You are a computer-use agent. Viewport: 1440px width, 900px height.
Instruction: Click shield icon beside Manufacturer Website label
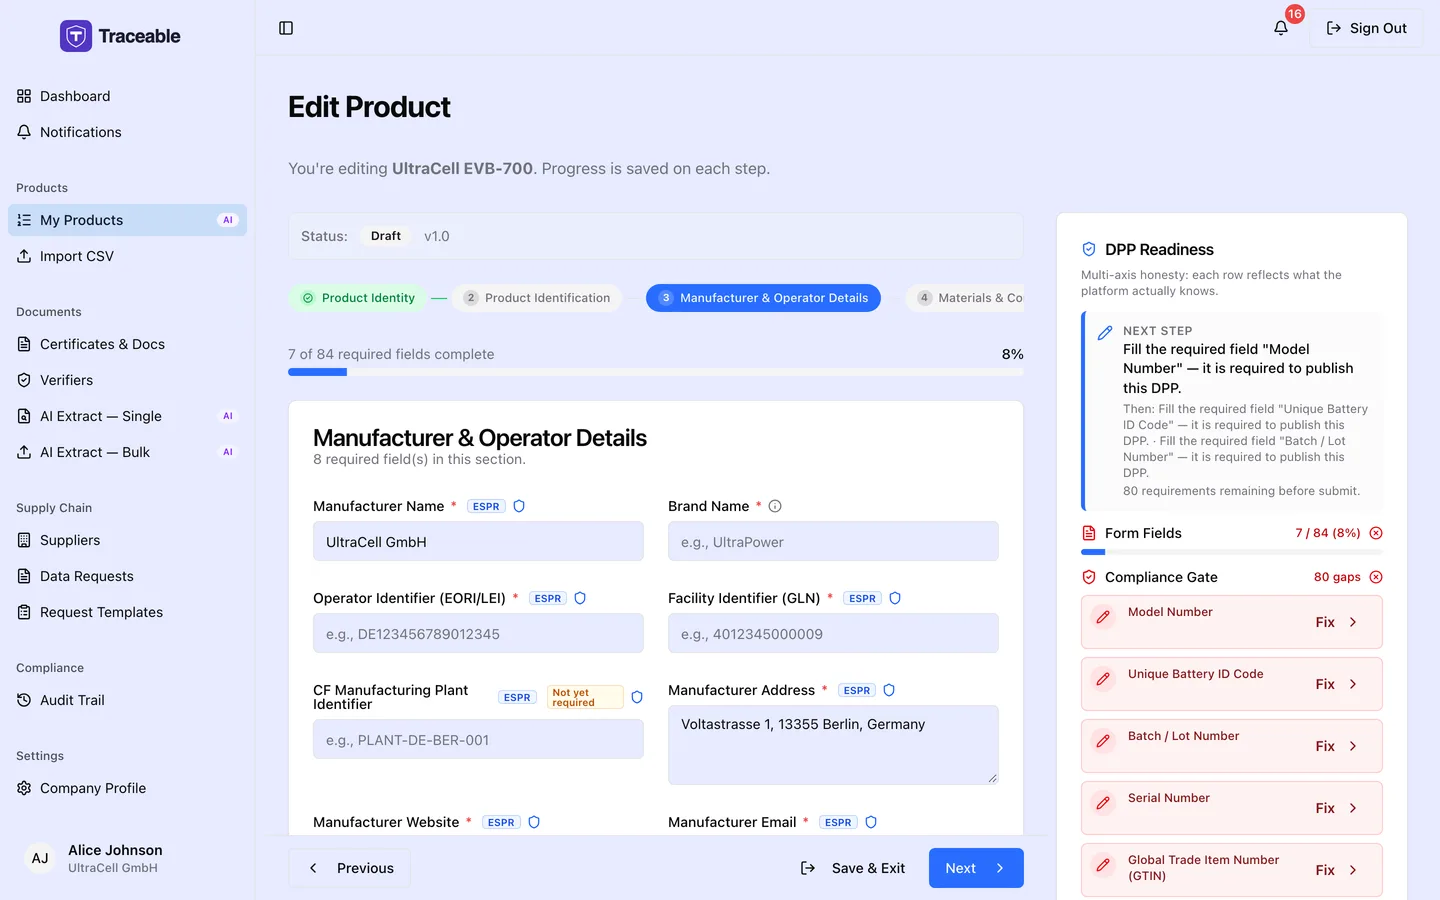(534, 822)
